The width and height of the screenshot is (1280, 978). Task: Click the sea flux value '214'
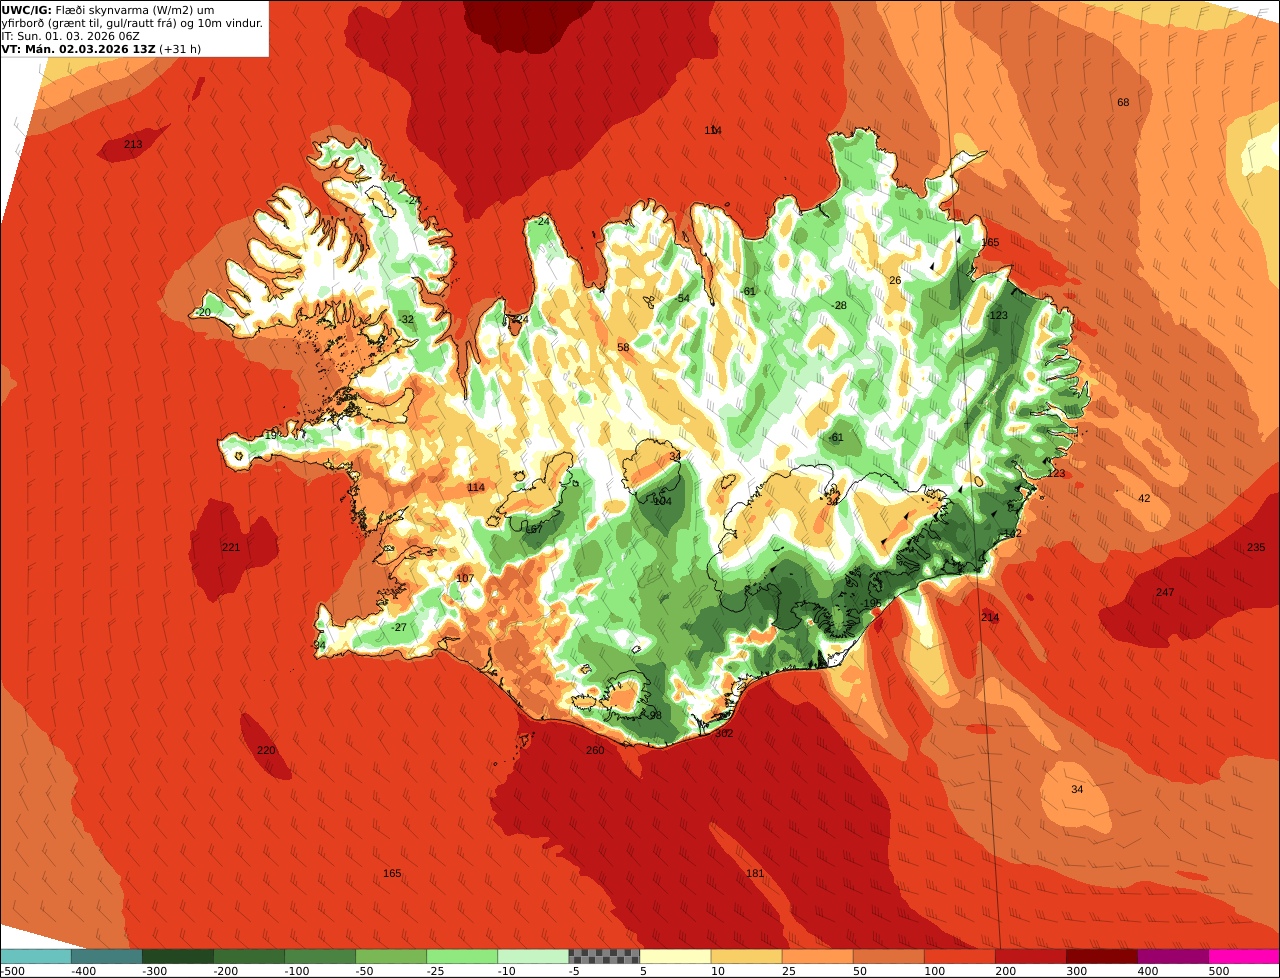(990, 618)
